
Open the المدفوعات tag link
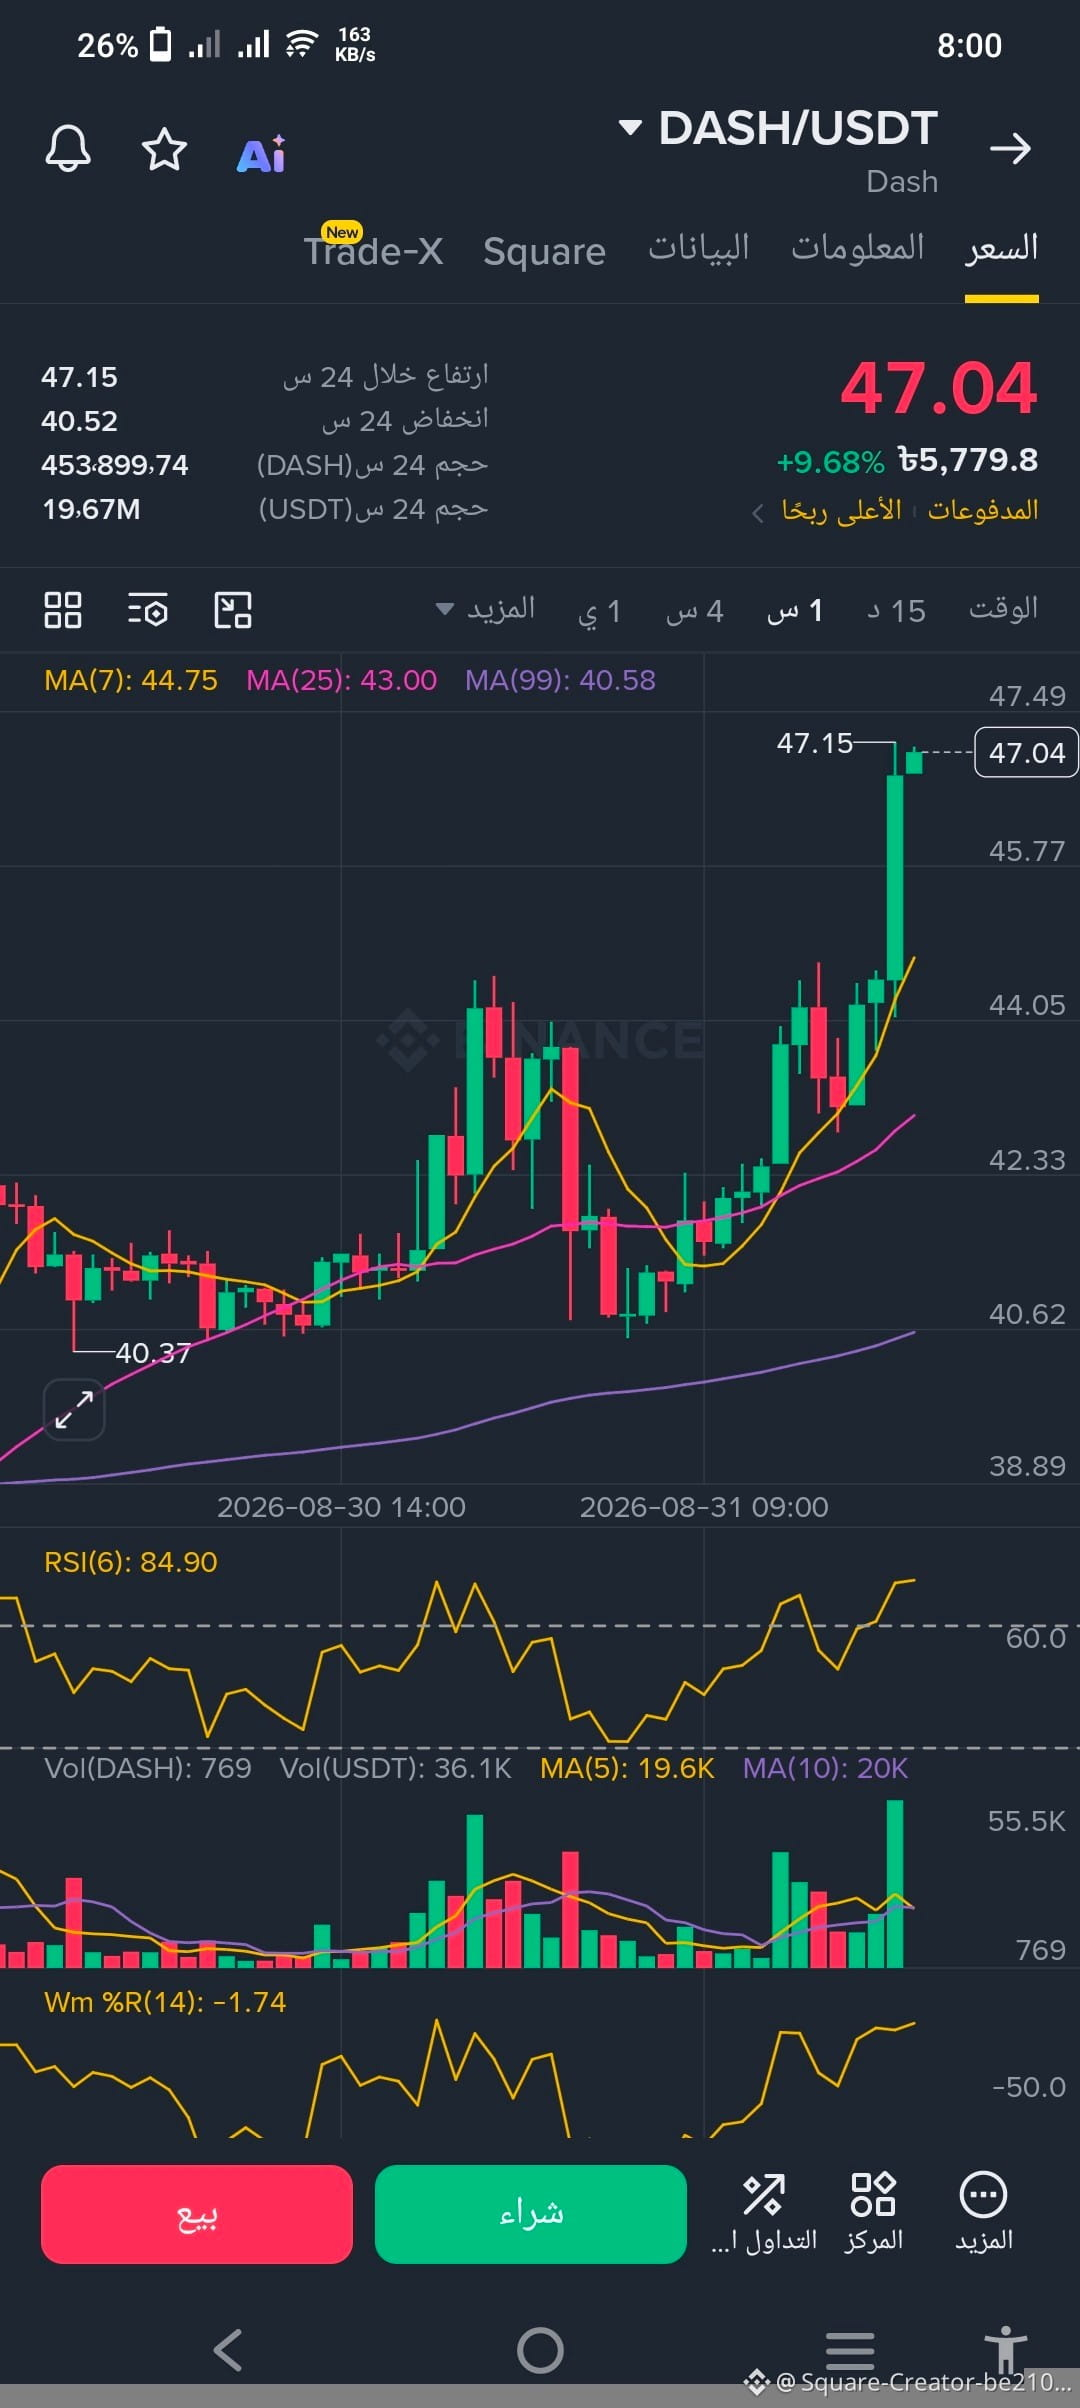(x=983, y=510)
